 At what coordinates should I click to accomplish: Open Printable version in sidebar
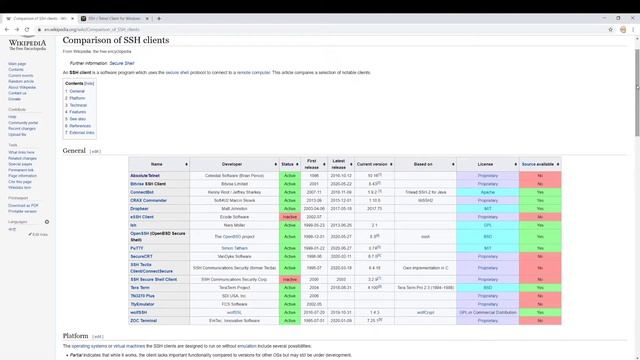tap(22, 211)
